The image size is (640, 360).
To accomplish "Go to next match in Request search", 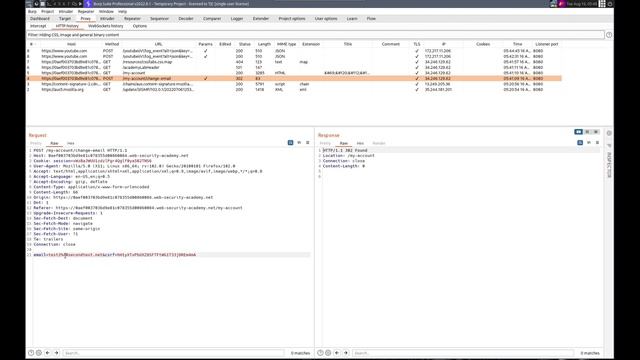I will 56,353.
